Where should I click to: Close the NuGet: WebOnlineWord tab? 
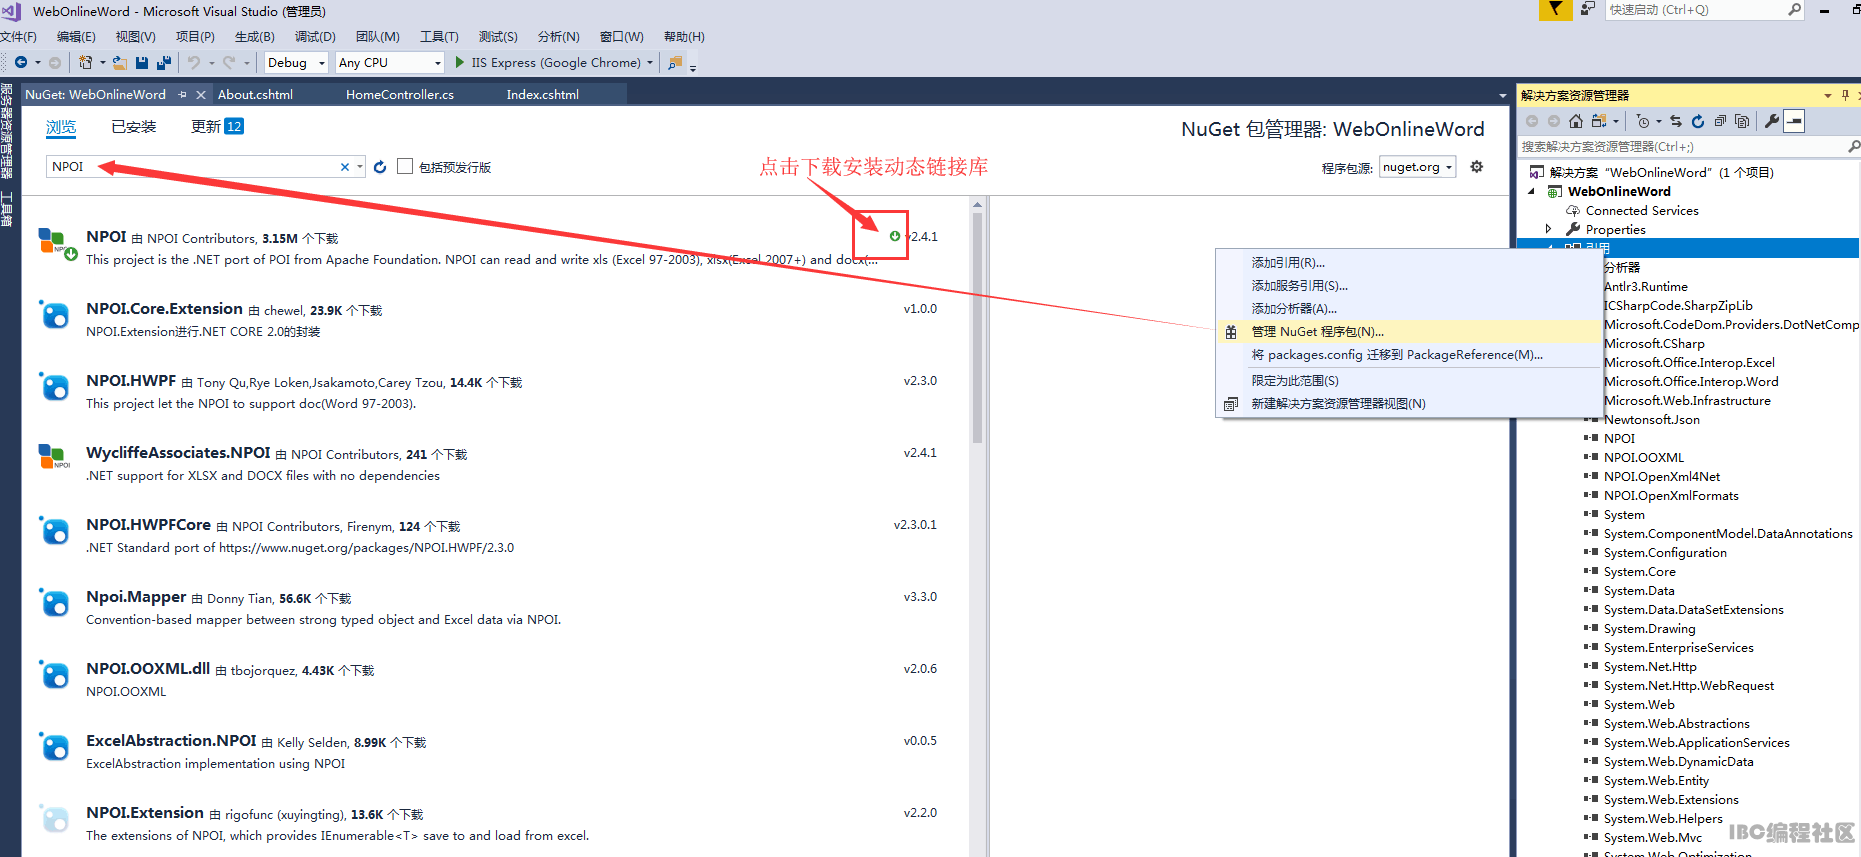tap(201, 95)
